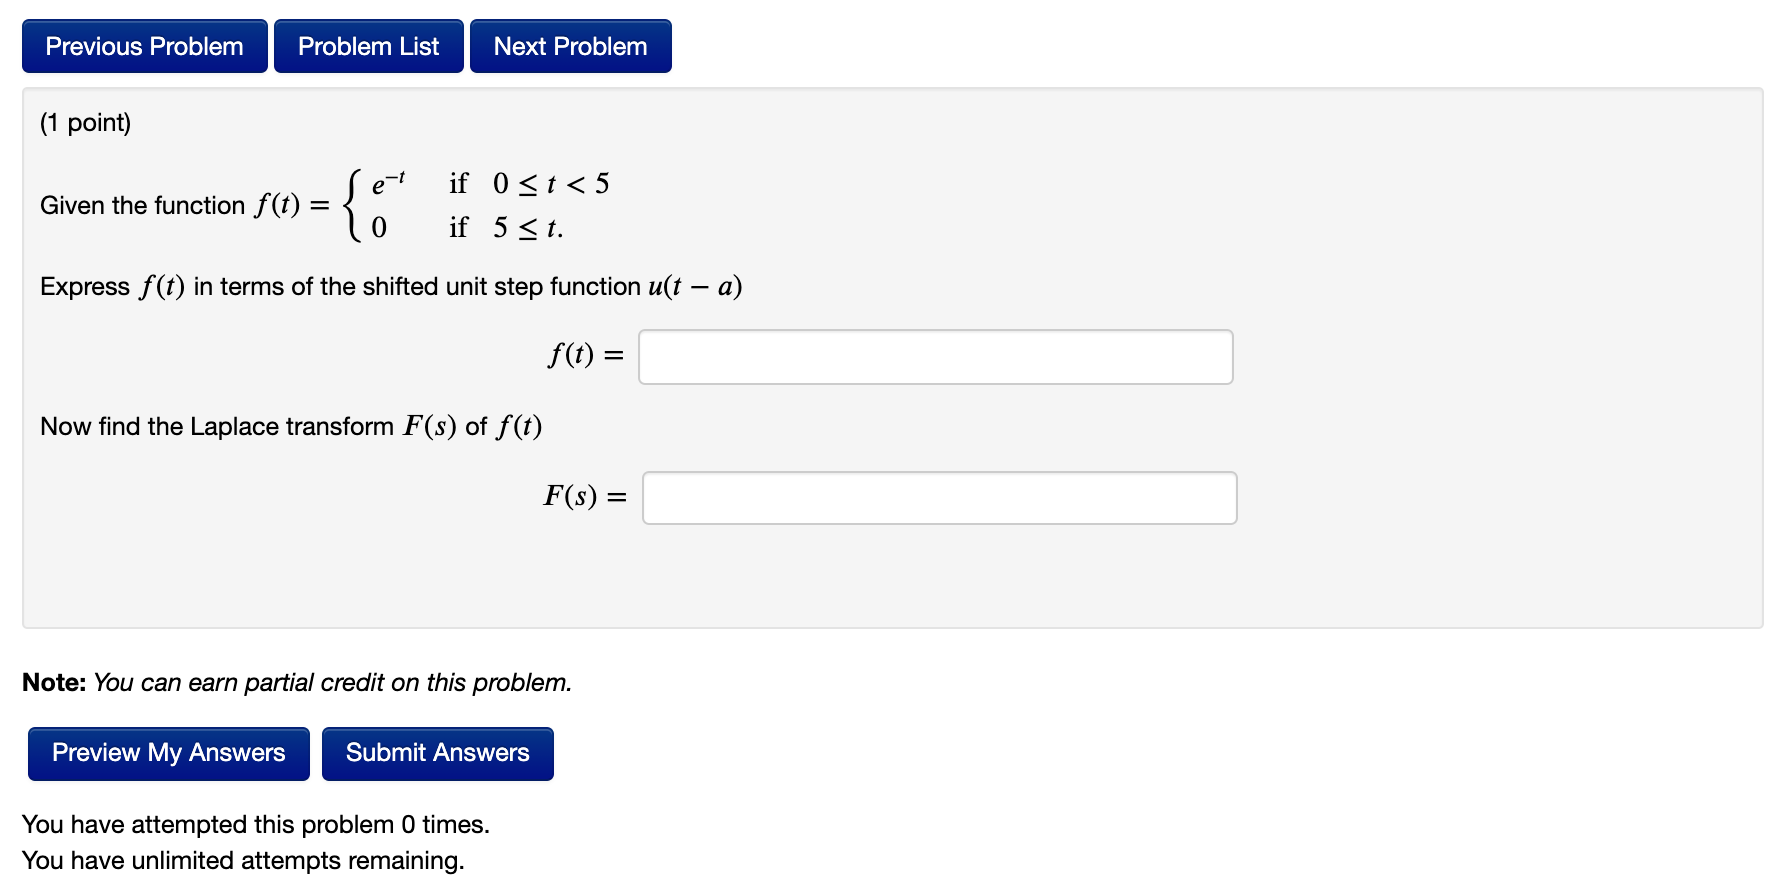Advance forward with Next Problem

pos(570,45)
